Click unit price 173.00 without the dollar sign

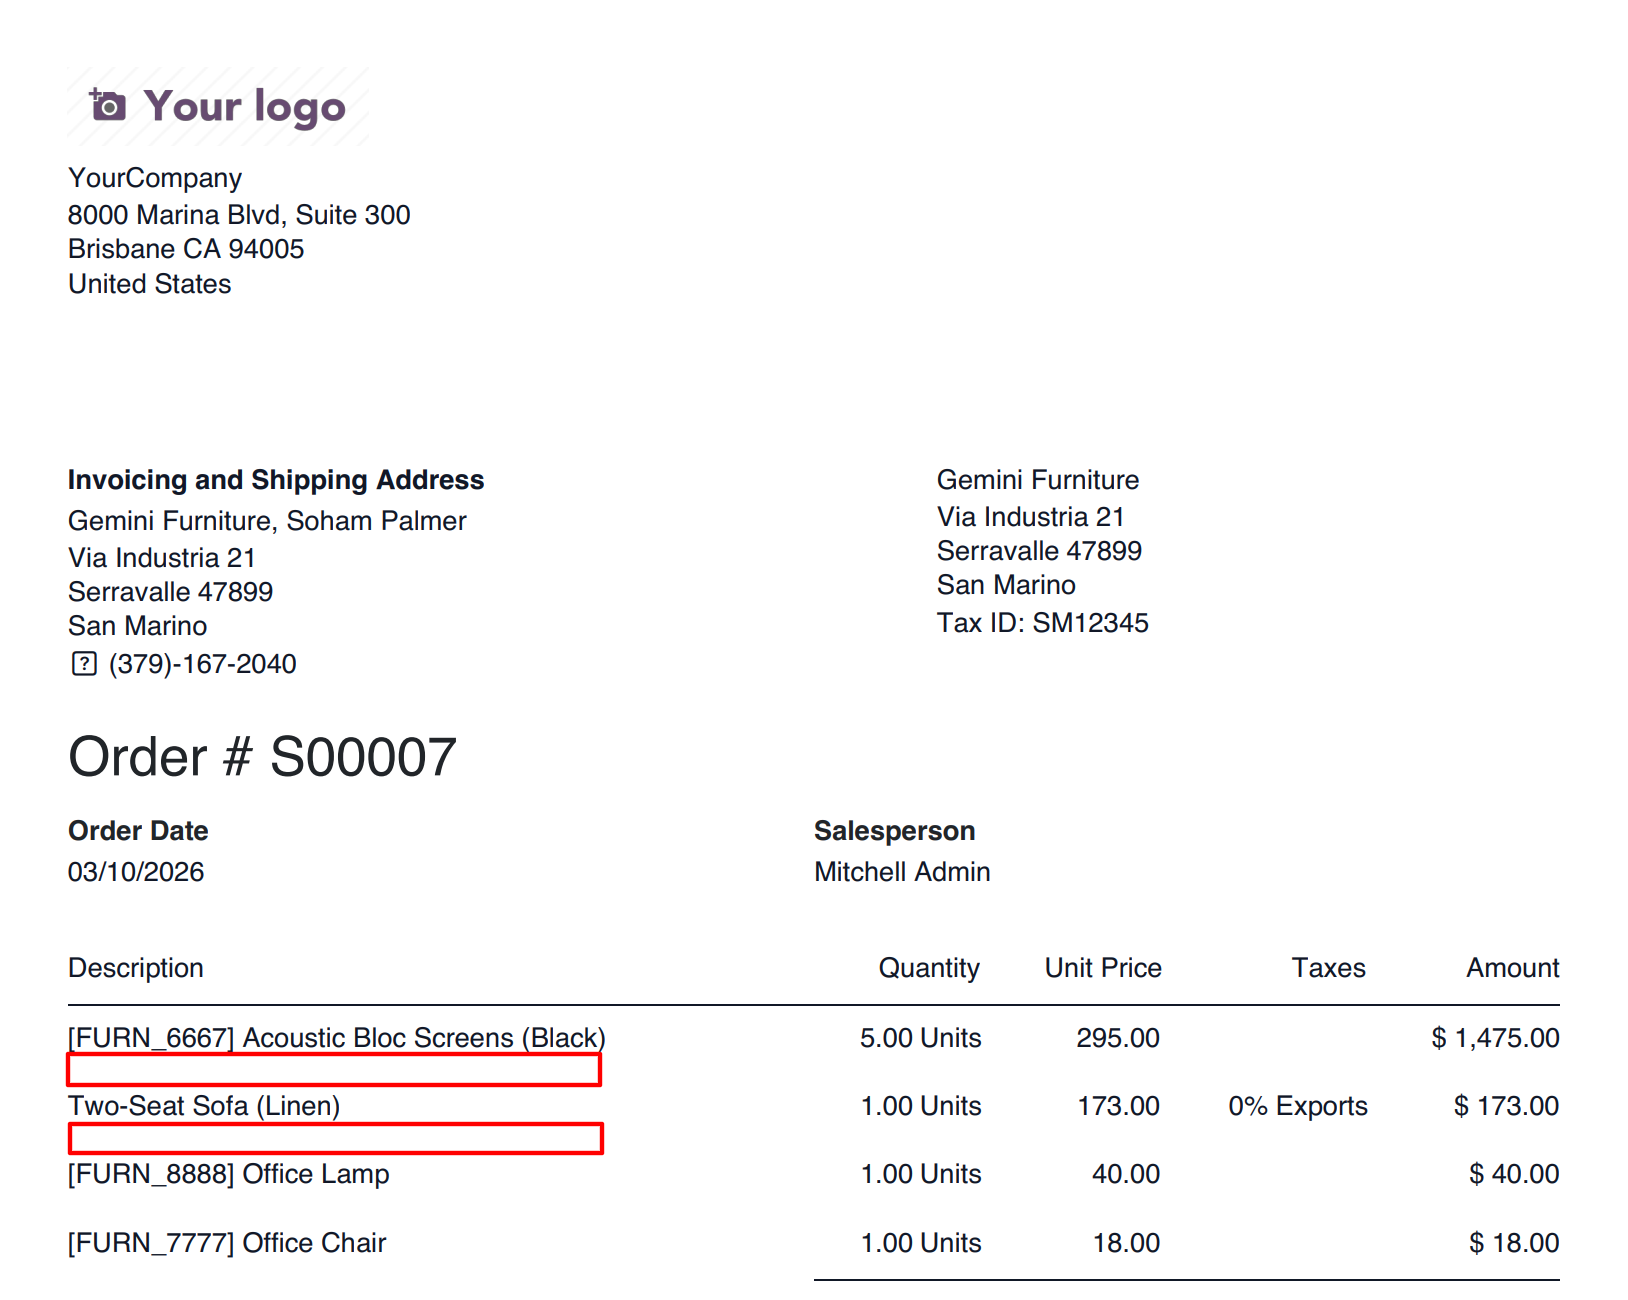pyautogui.click(x=1119, y=1106)
